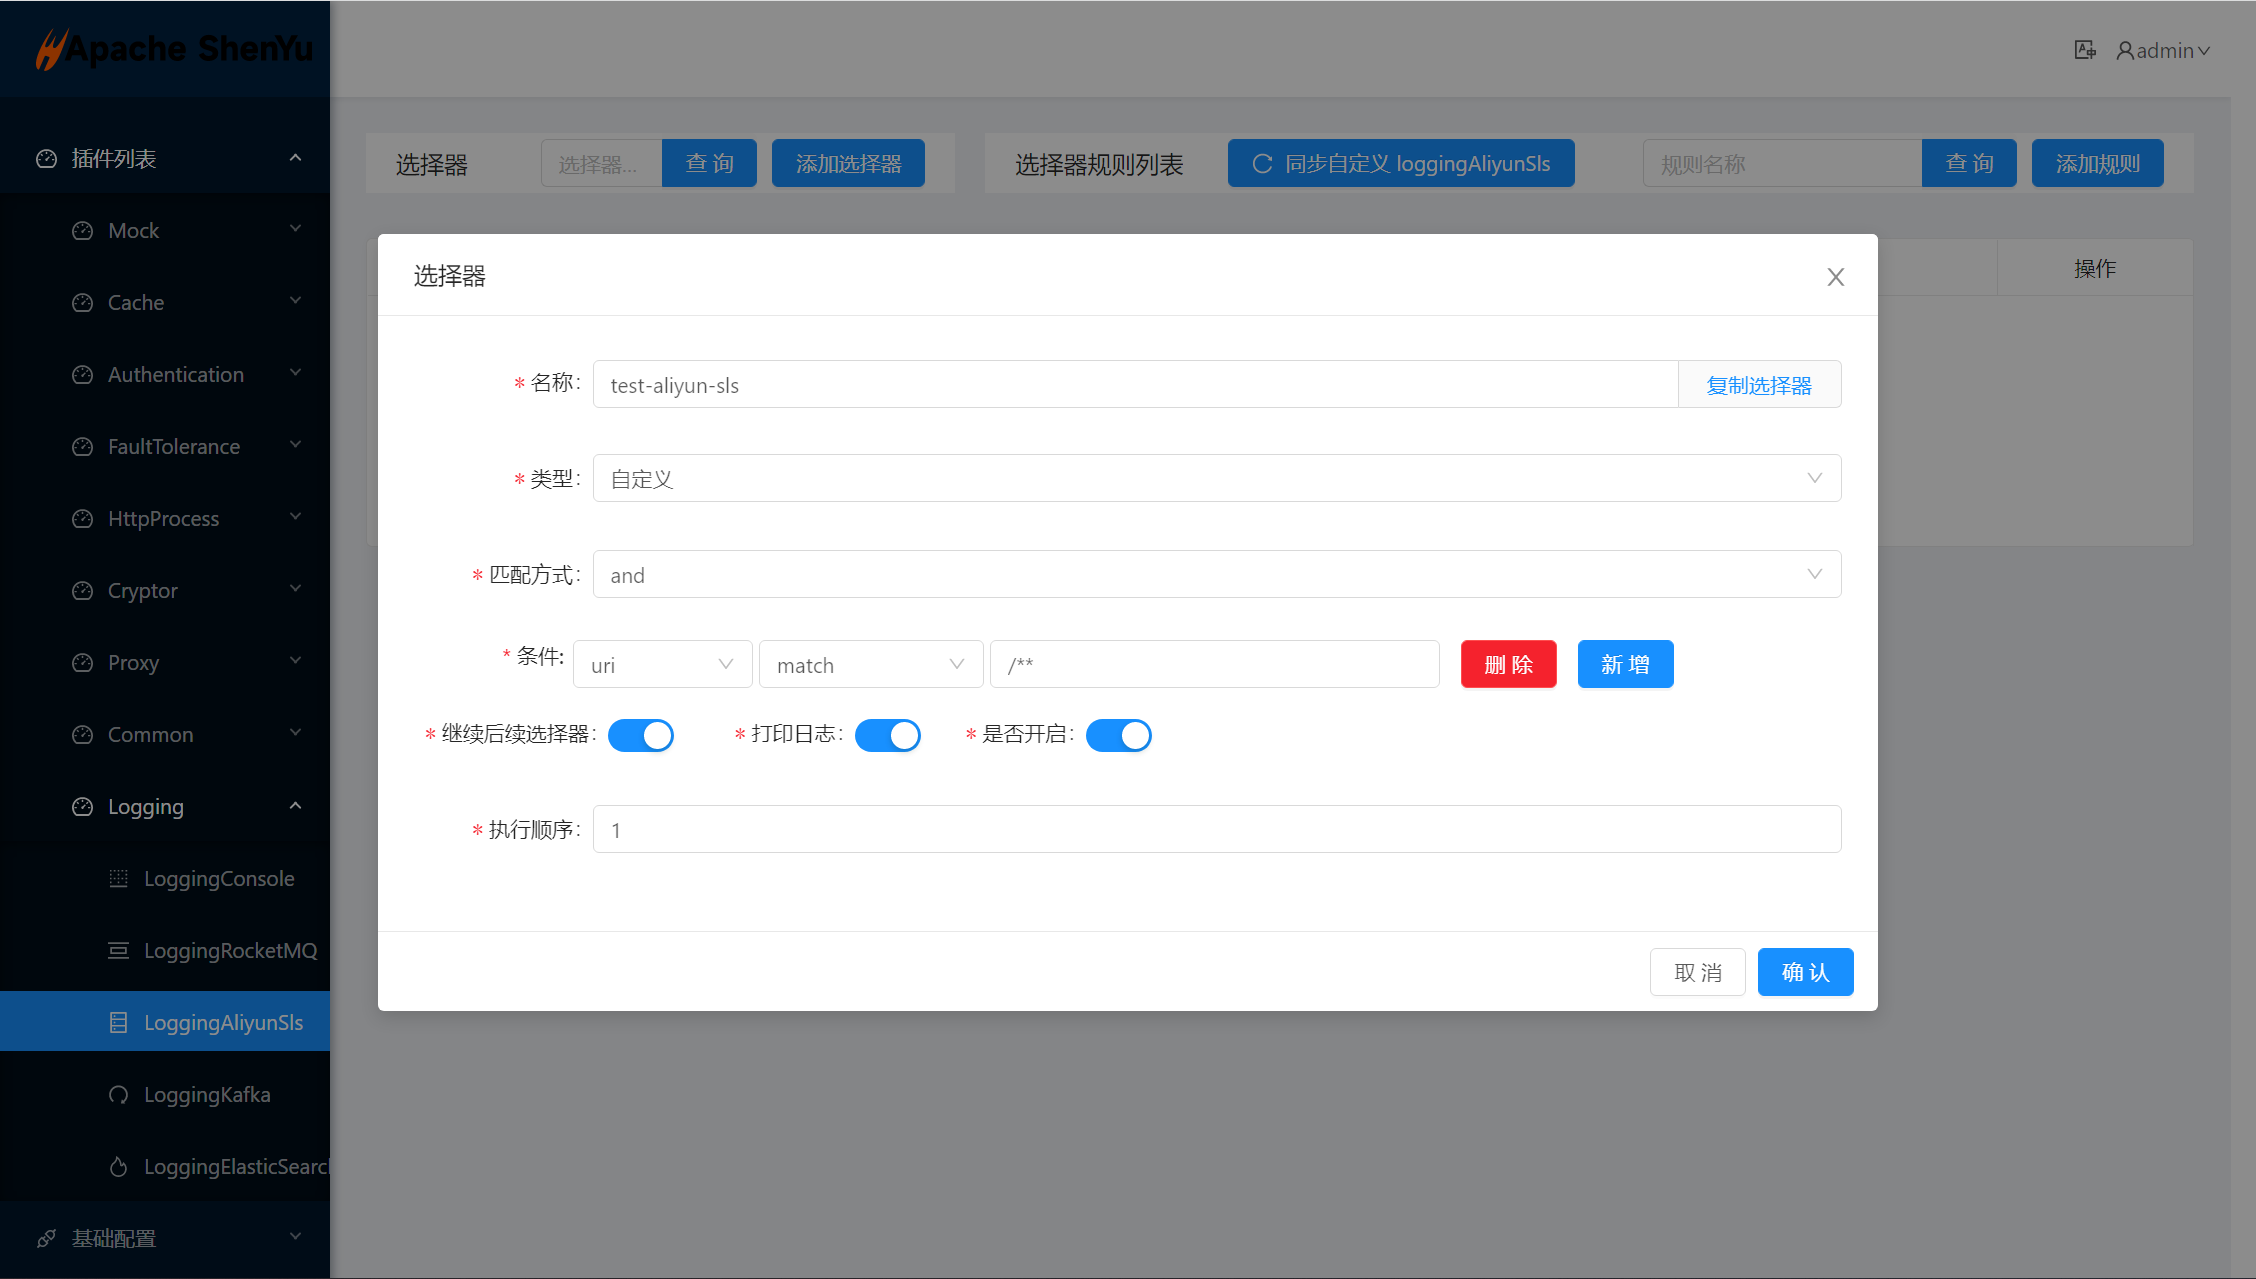Disable the print log switch

pos(887,735)
